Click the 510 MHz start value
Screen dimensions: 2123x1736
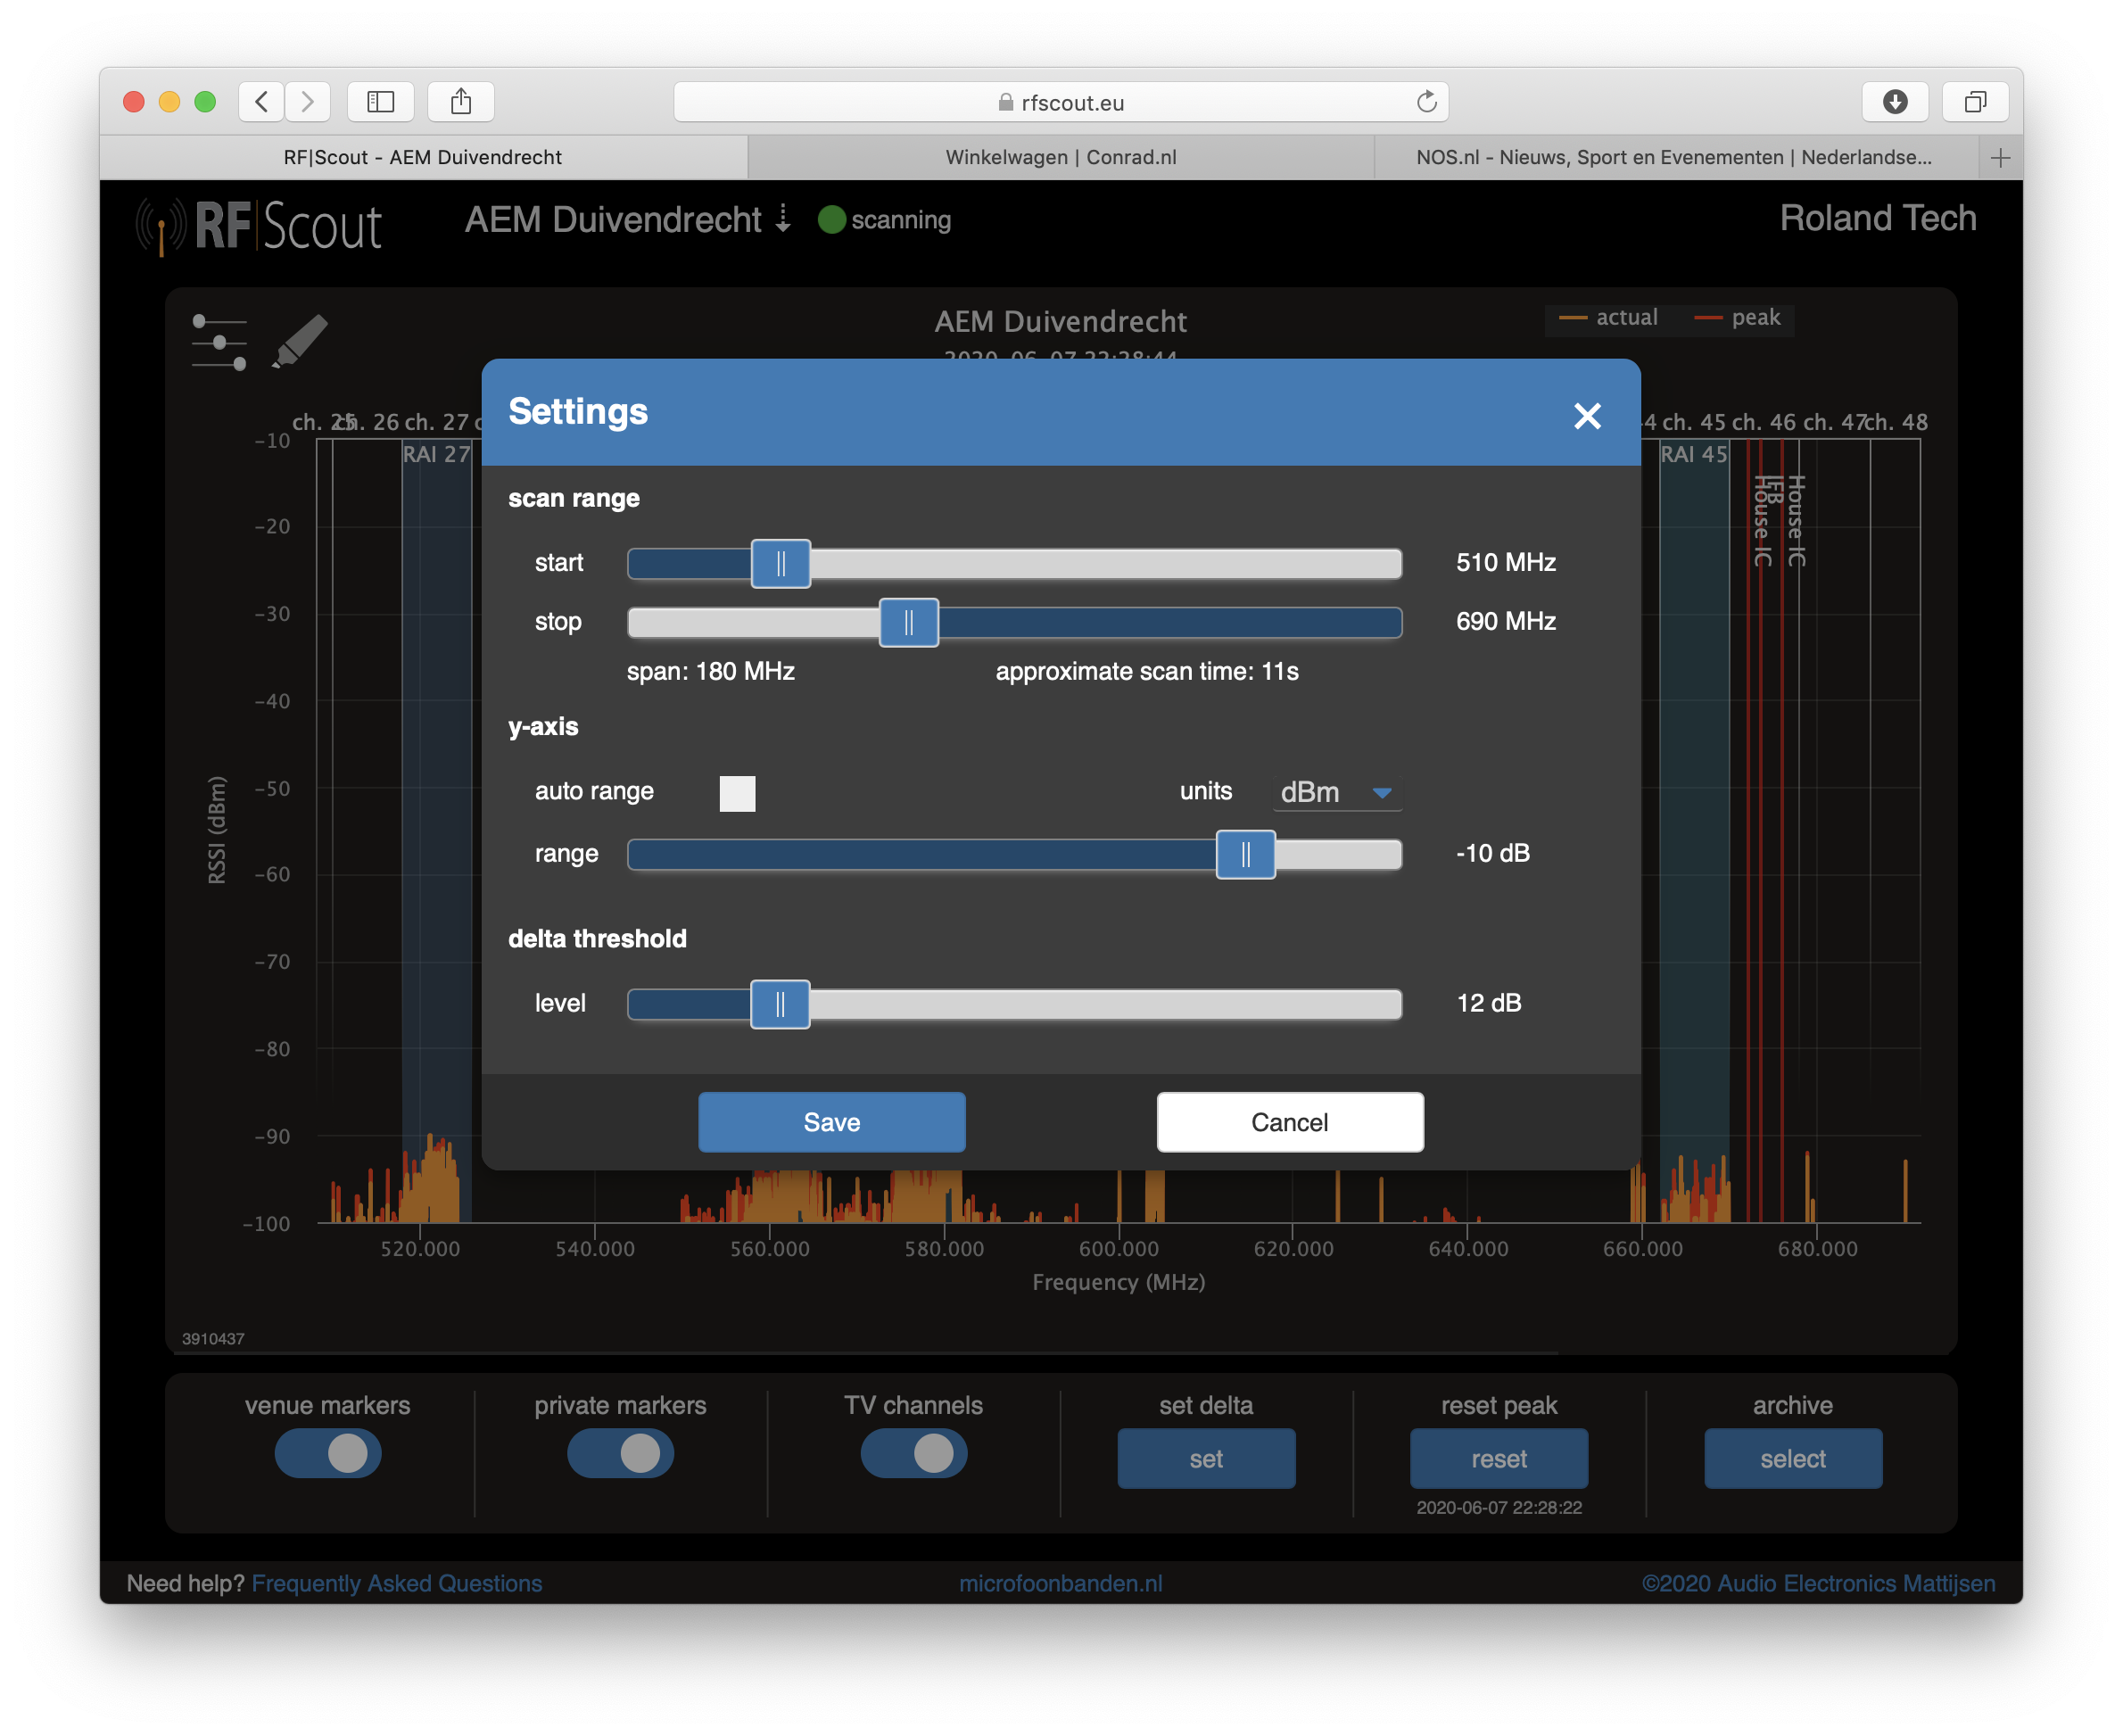click(1505, 562)
